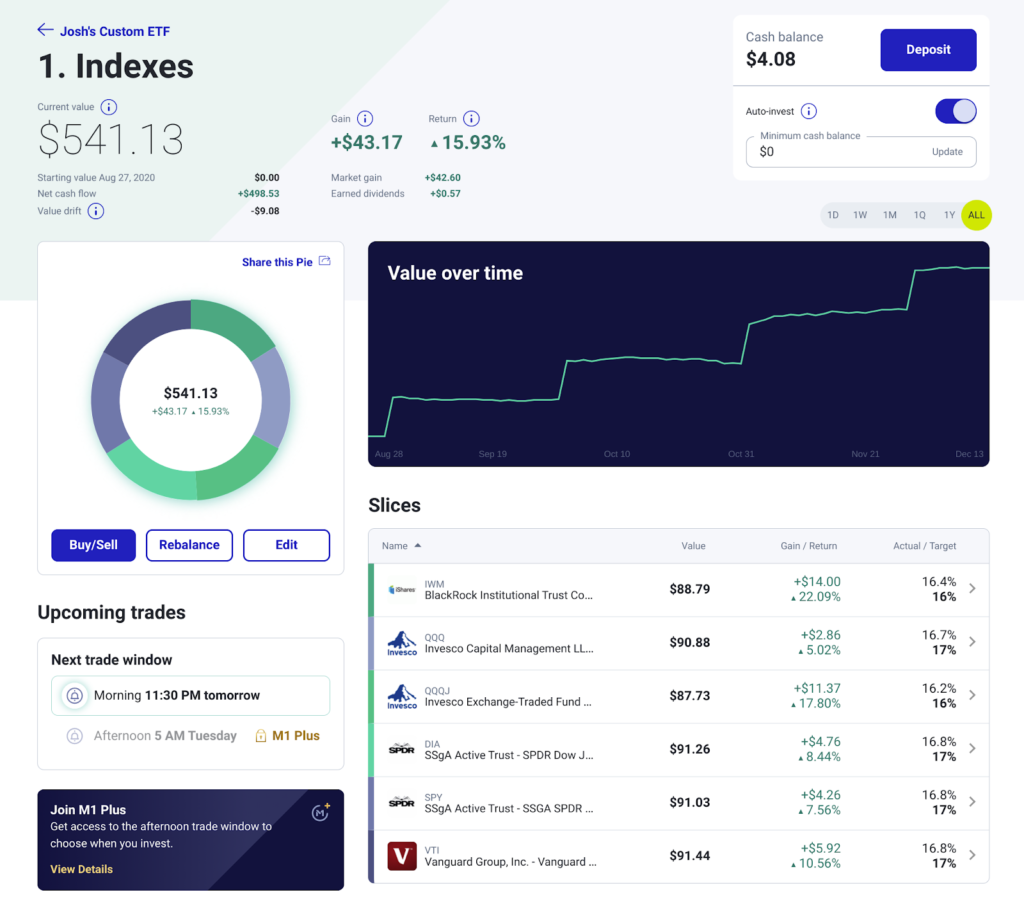The height and width of the screenshot is (904, 1024).
Task: Expand the IWM slice row chevron
Action: tap(972, 589)
